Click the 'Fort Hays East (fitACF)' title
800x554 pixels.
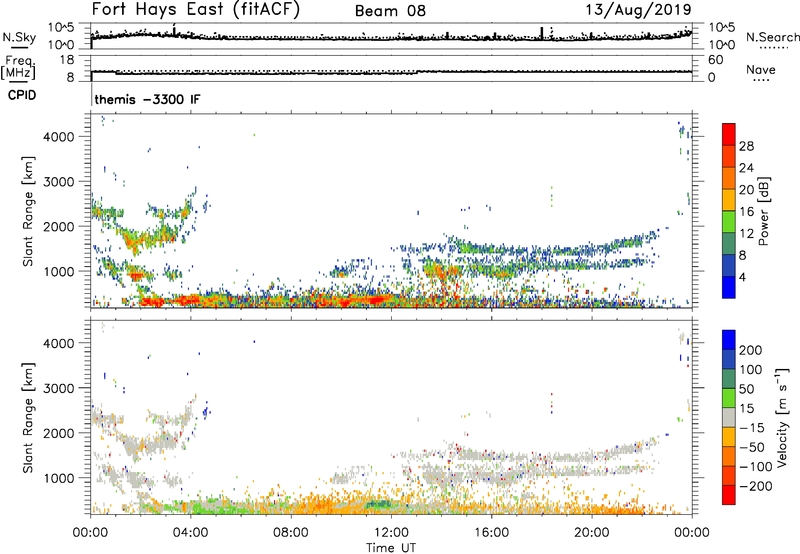(x=196, y=9)
